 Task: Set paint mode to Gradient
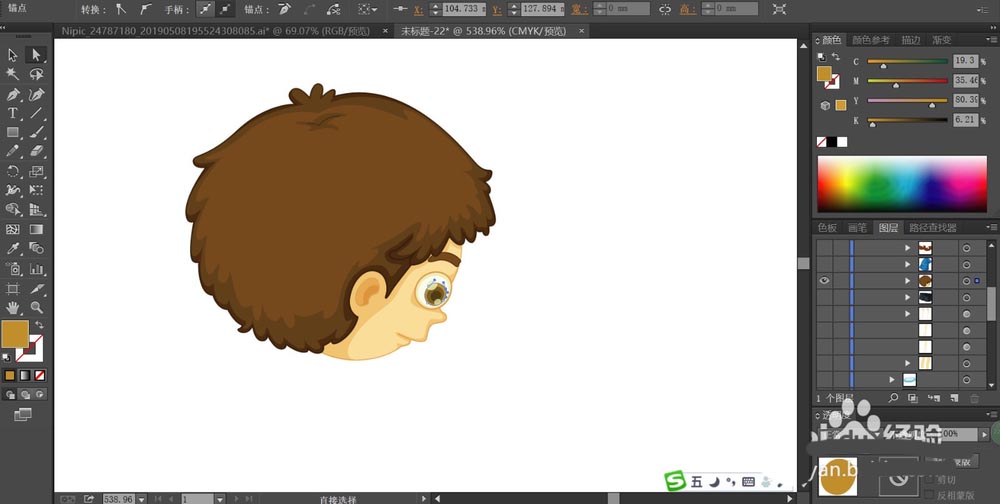pyautogui.click(x=25, y=375)
